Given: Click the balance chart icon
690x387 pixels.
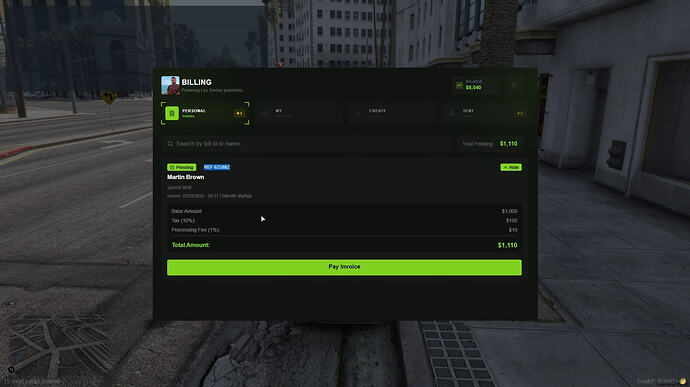Looking at the screenshot, I should click(459, 85).
